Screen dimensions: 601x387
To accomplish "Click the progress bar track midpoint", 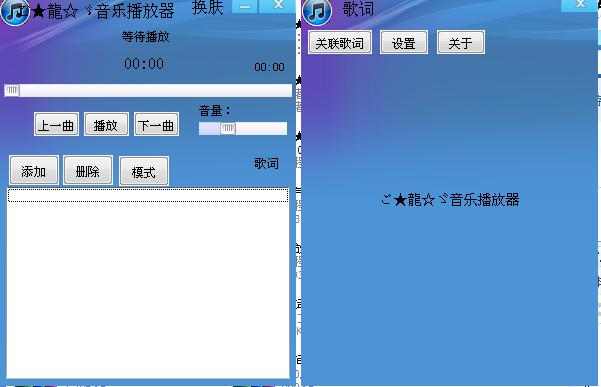I will click(x=148, y=90).
